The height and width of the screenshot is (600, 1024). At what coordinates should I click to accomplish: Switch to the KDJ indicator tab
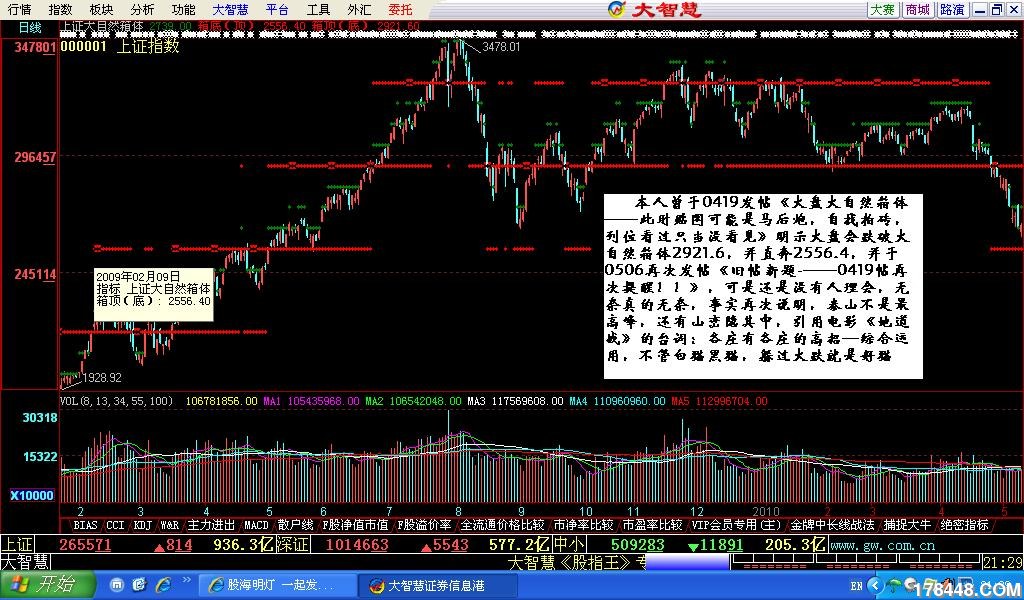[x=143, y=524]
